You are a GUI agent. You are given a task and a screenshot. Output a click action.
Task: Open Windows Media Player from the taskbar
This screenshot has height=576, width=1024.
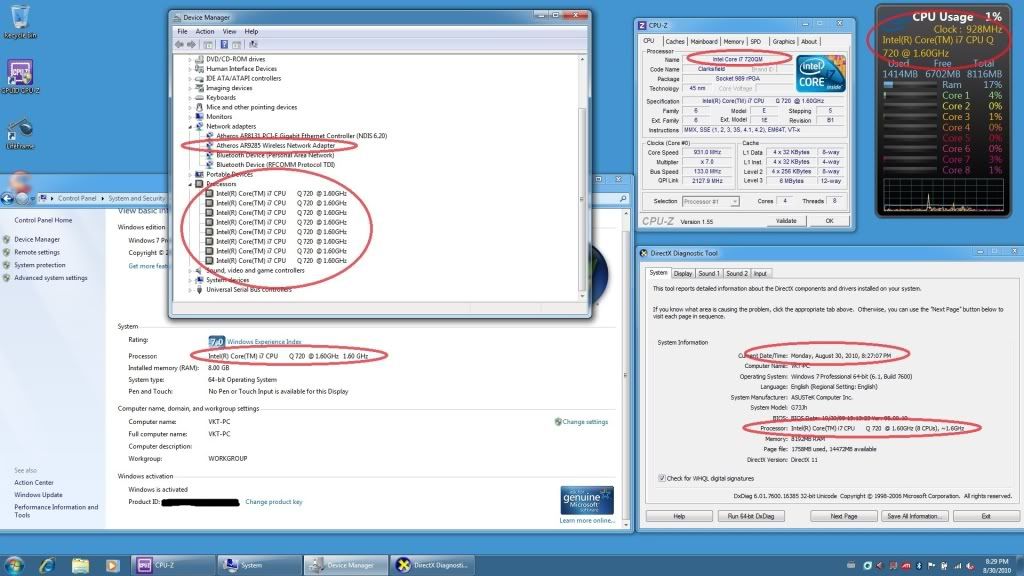(112, 566)
